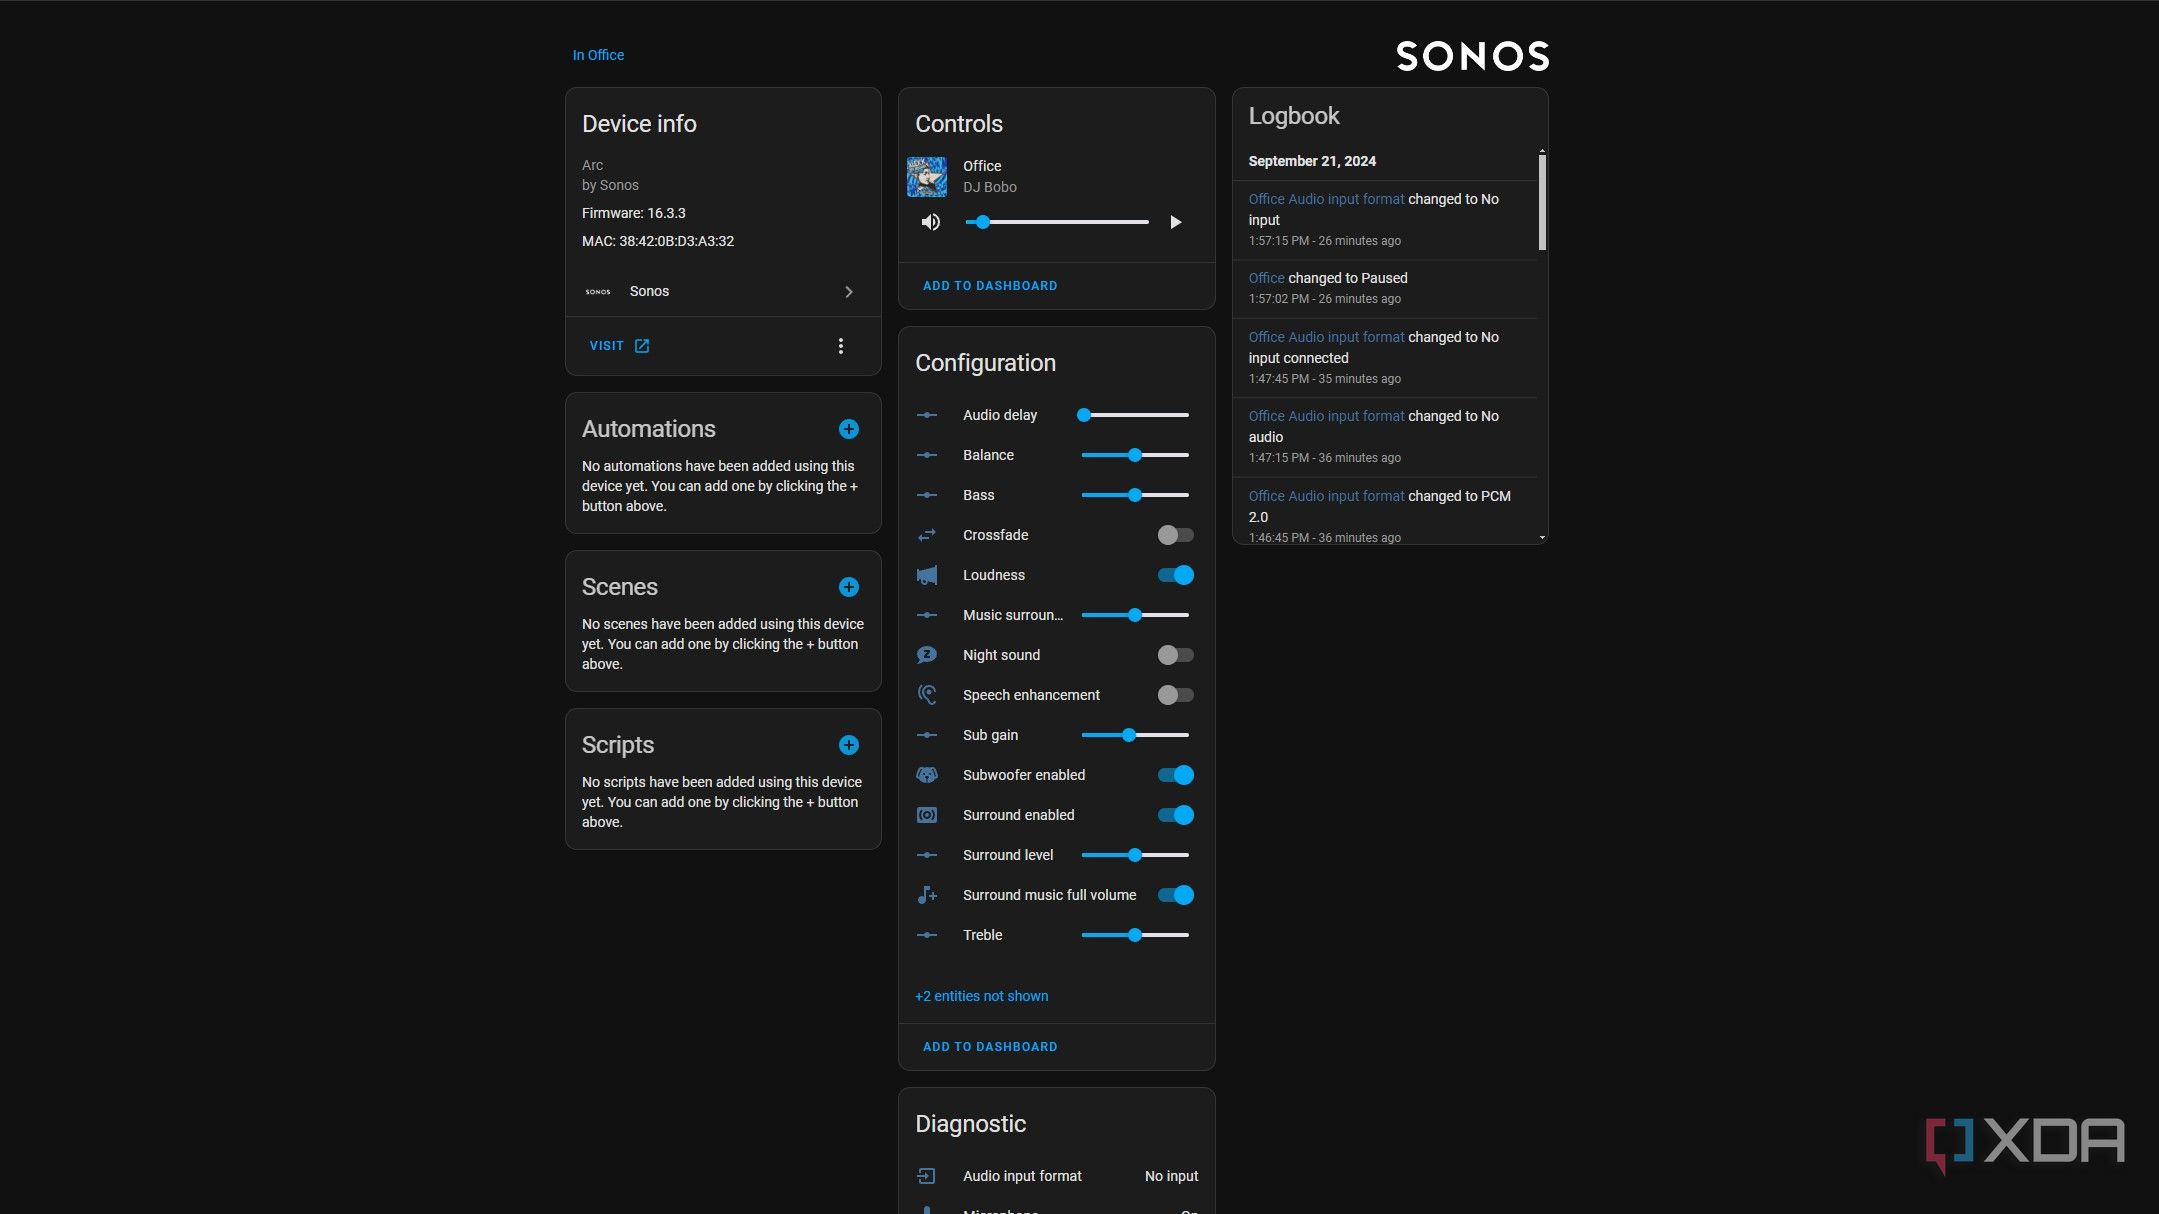Click the Subwoofer enabled icon

[x=927, y=775]
